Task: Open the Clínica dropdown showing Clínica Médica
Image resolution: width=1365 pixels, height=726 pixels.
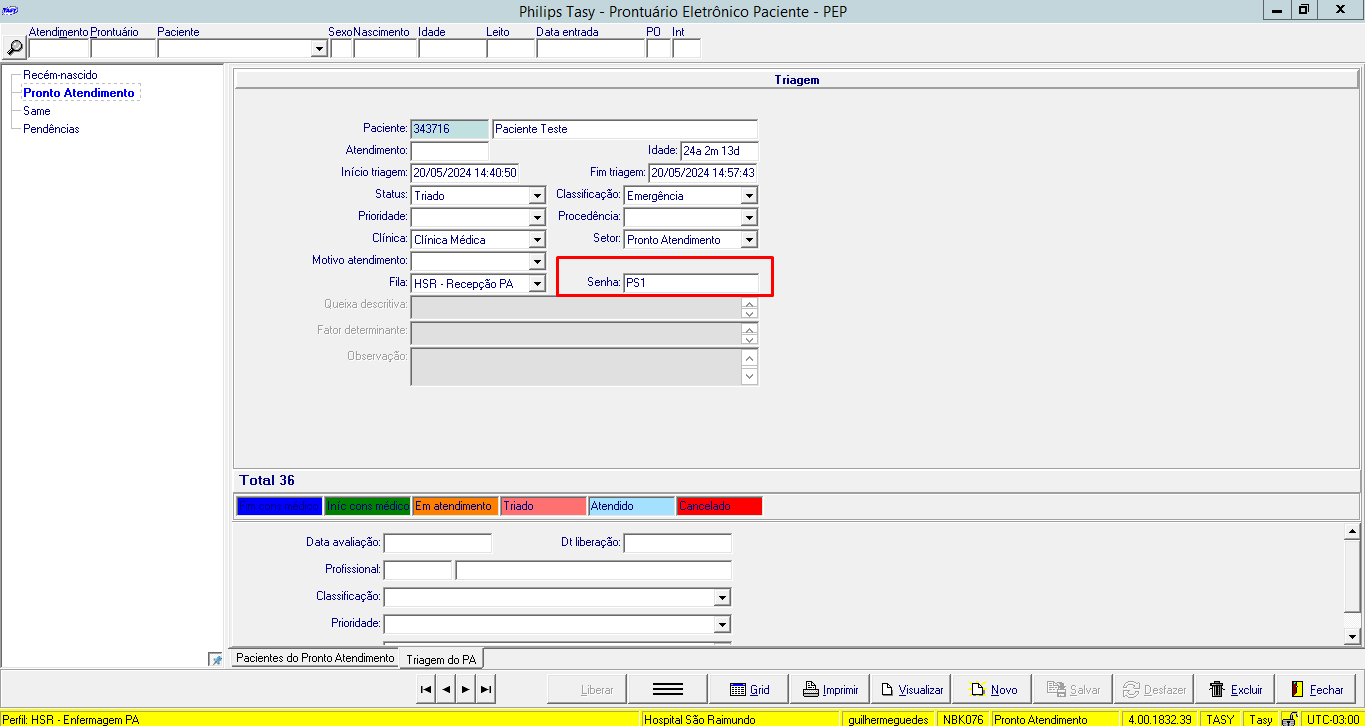Action: 537,240
